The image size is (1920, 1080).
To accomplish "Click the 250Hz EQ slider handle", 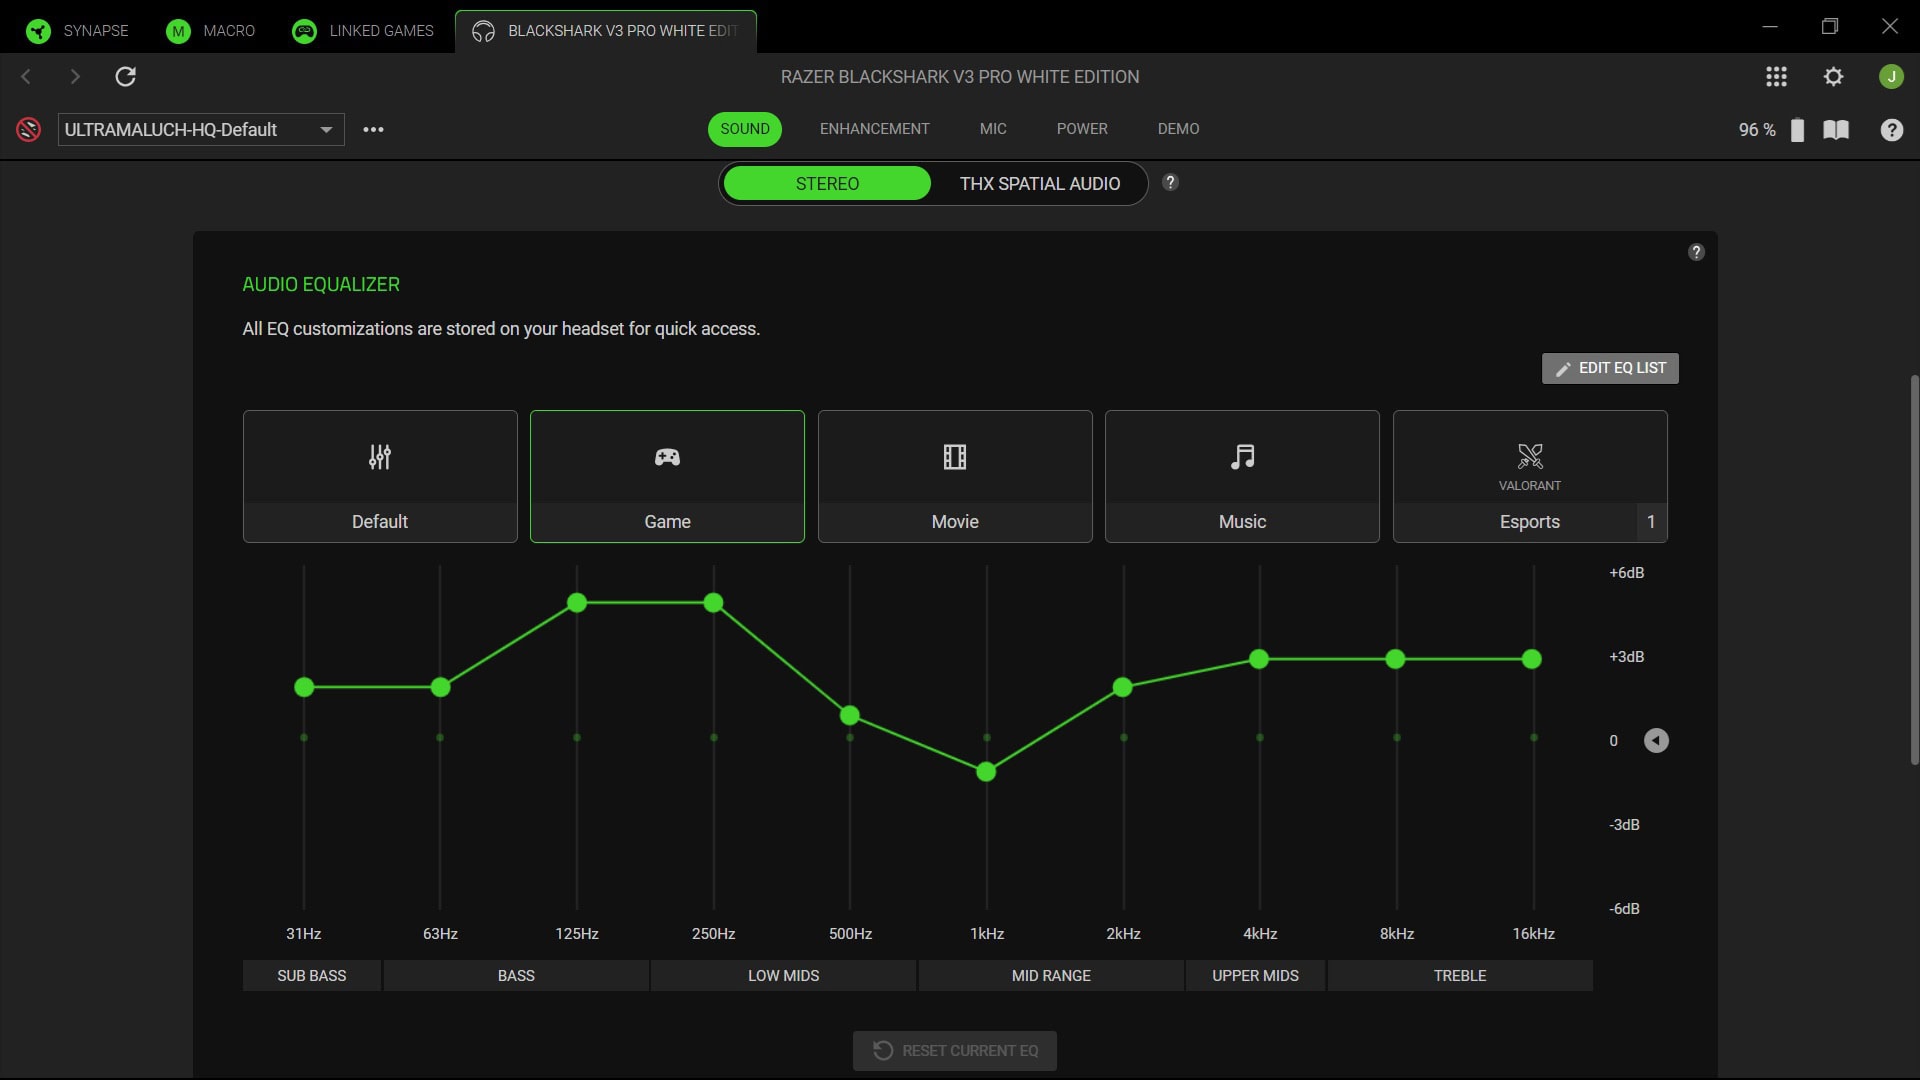I will (713, 603).
